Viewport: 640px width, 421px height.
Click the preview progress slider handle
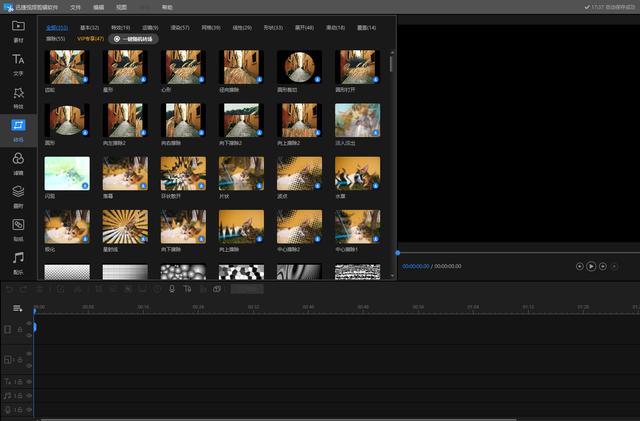(x=398, y=253)
